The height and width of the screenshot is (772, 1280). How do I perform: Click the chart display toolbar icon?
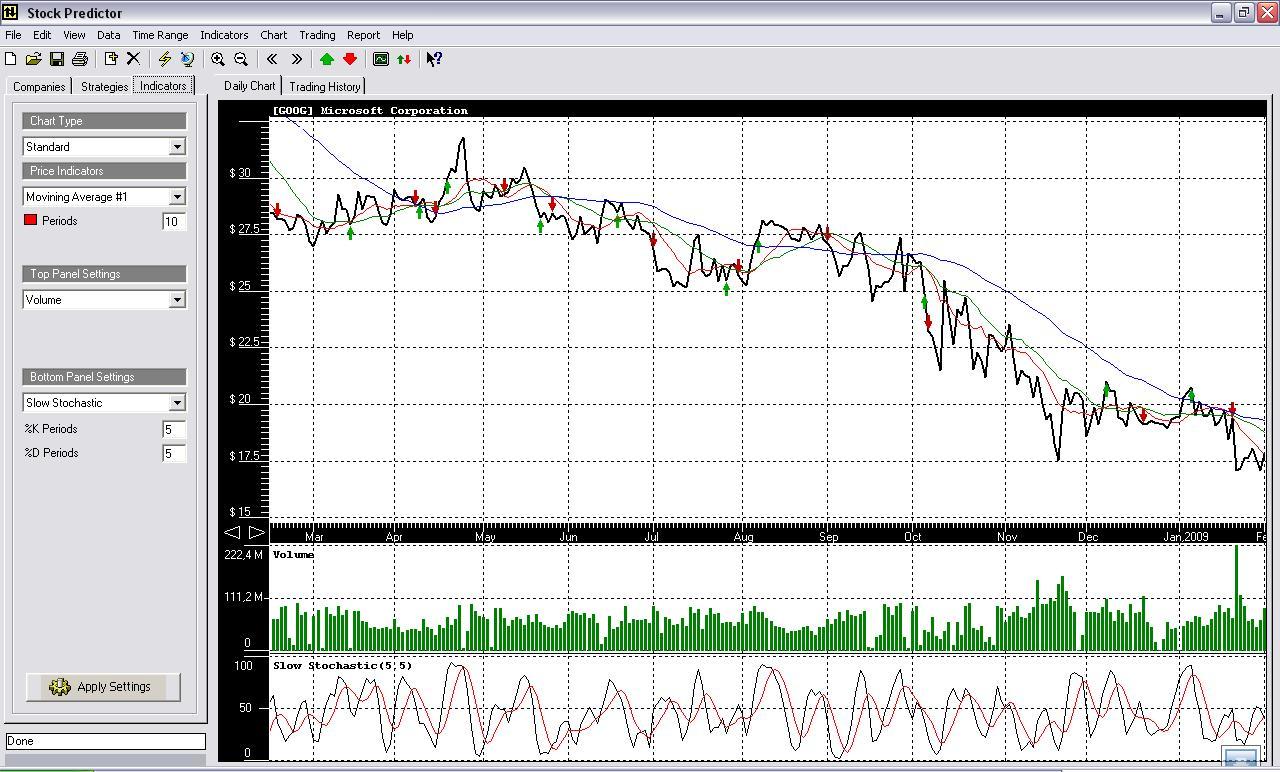tap(381, 59)
